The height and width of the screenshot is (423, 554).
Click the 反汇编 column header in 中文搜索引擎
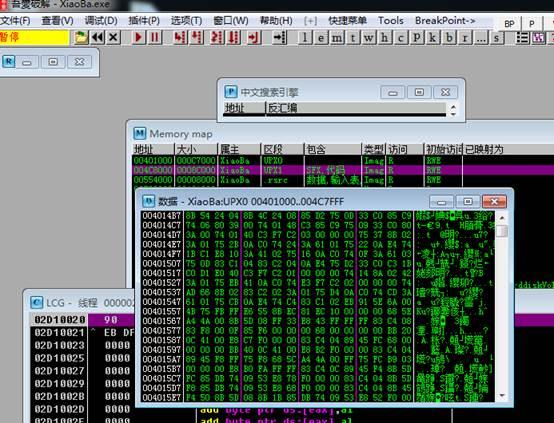click(x=355, y=108)
